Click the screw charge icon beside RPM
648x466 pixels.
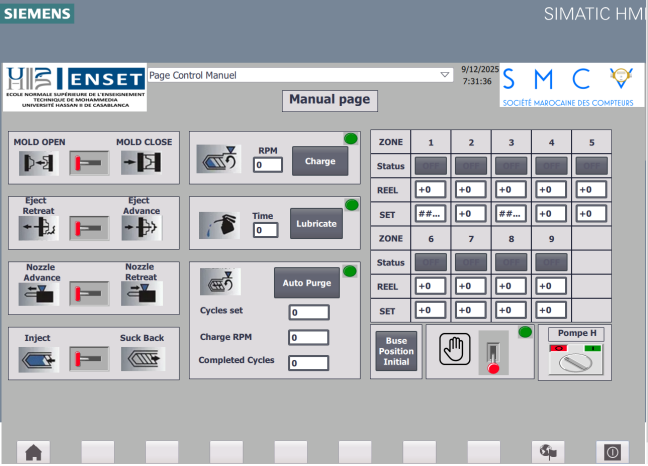[x=219, y=159]
